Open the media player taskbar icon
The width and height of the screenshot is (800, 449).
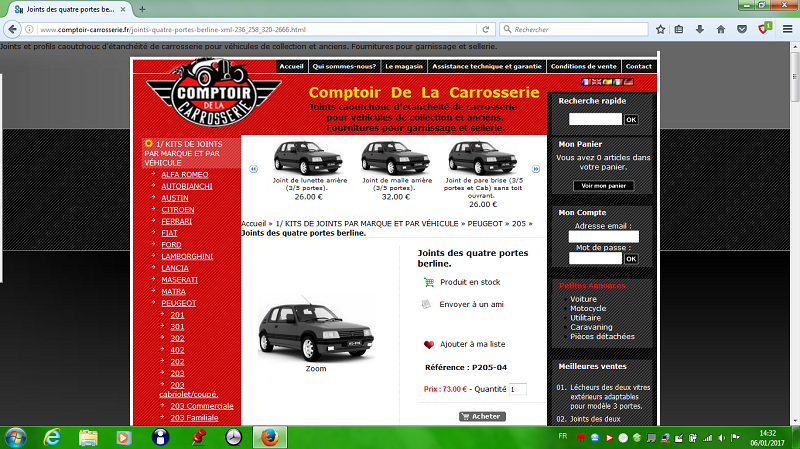(124, 438)
